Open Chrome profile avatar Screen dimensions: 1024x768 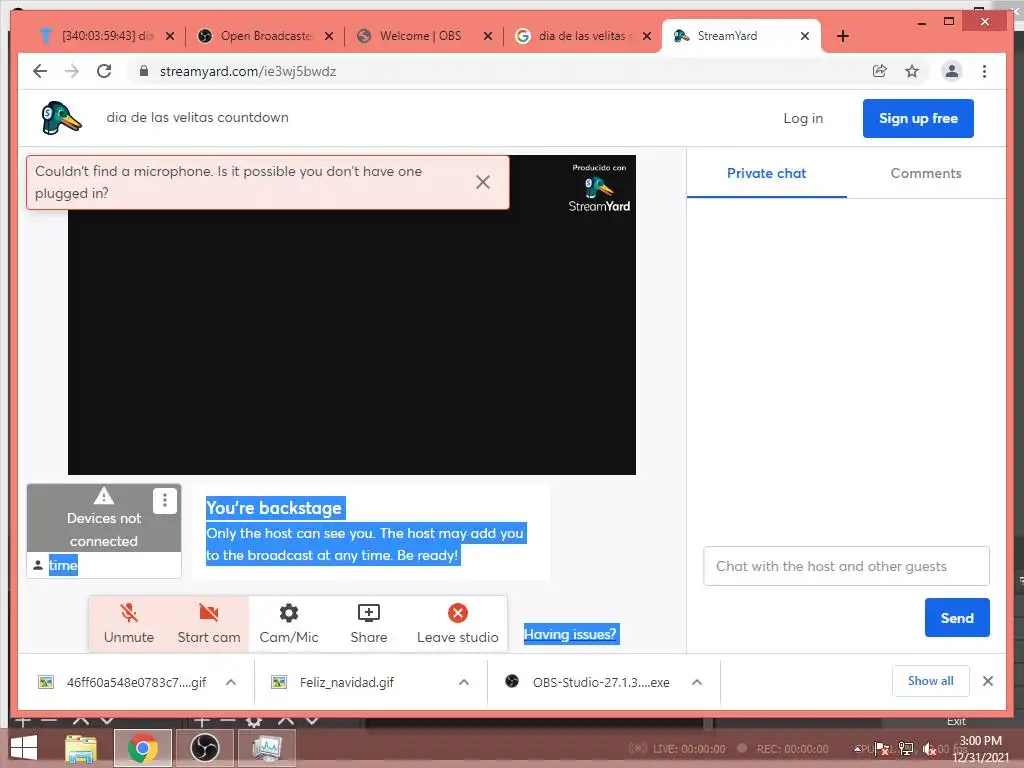tap(952, 71)
